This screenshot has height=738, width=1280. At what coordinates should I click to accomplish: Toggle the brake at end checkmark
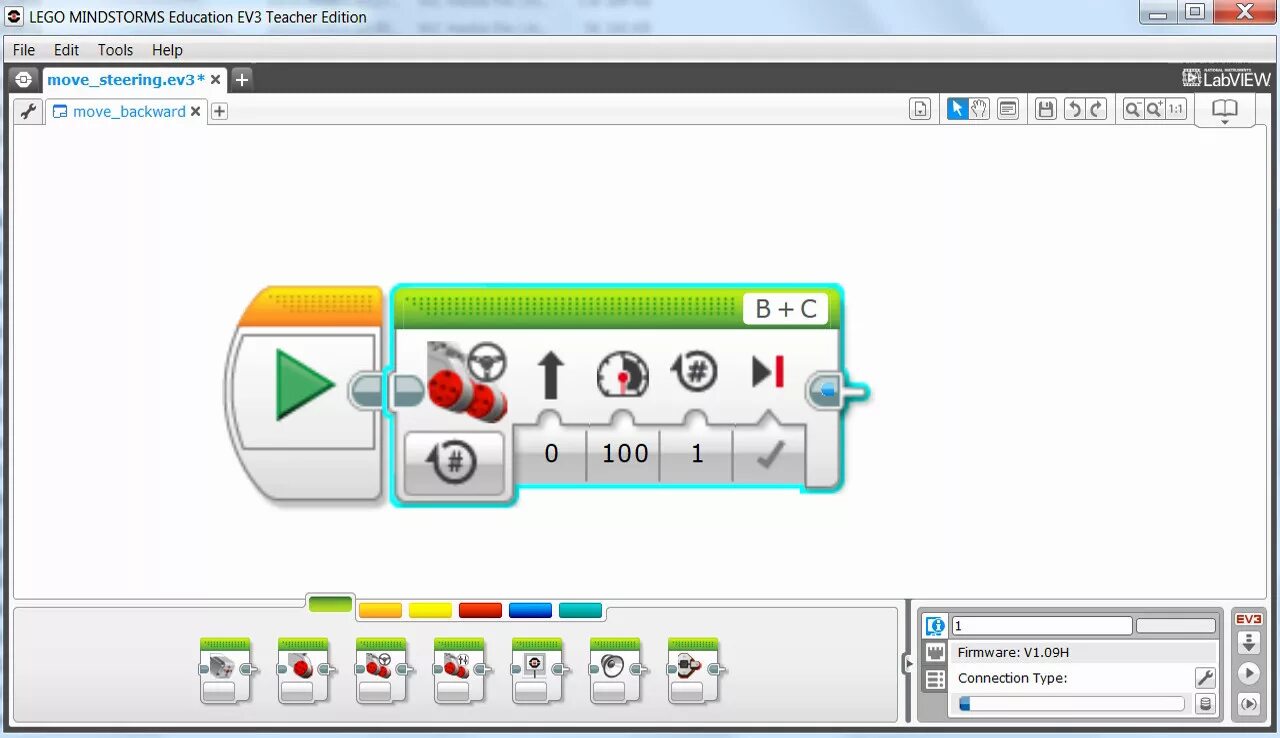(769, 455)
